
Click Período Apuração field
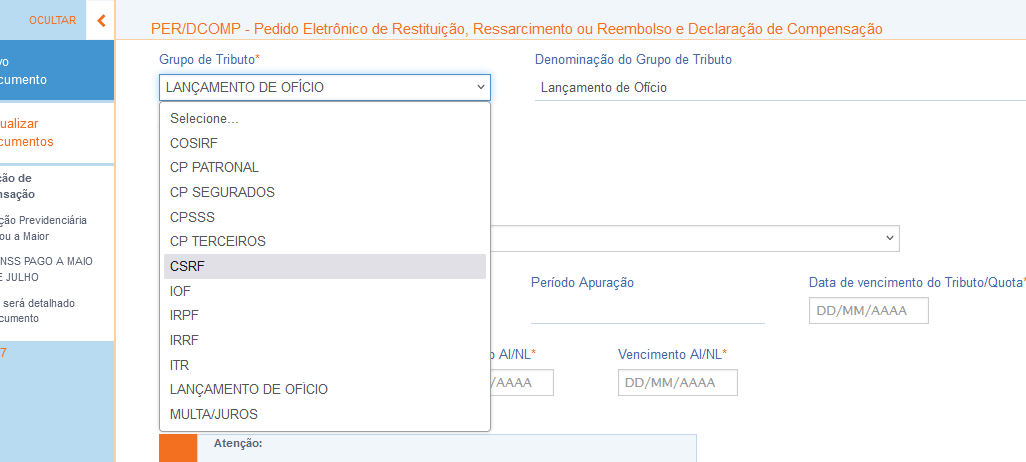(x=647, y=311)
